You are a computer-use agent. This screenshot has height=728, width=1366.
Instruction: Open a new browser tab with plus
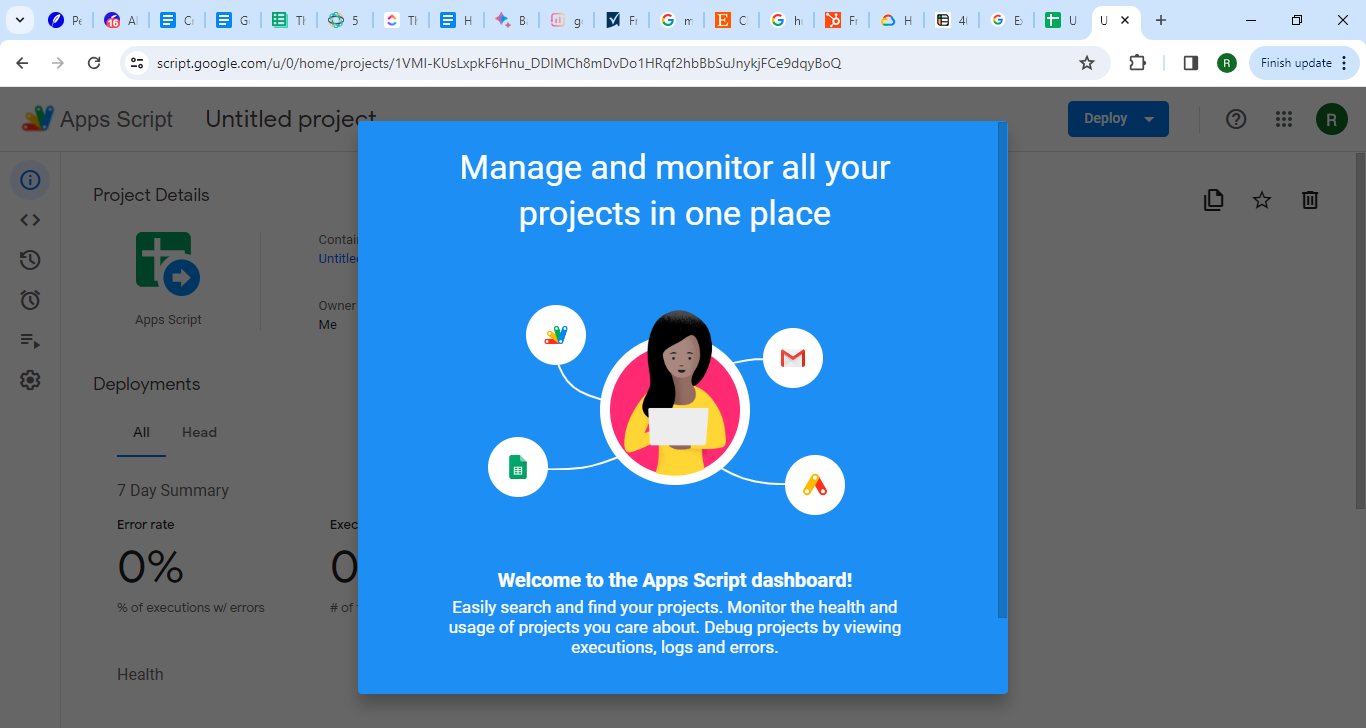click(x=1160, y=20)
